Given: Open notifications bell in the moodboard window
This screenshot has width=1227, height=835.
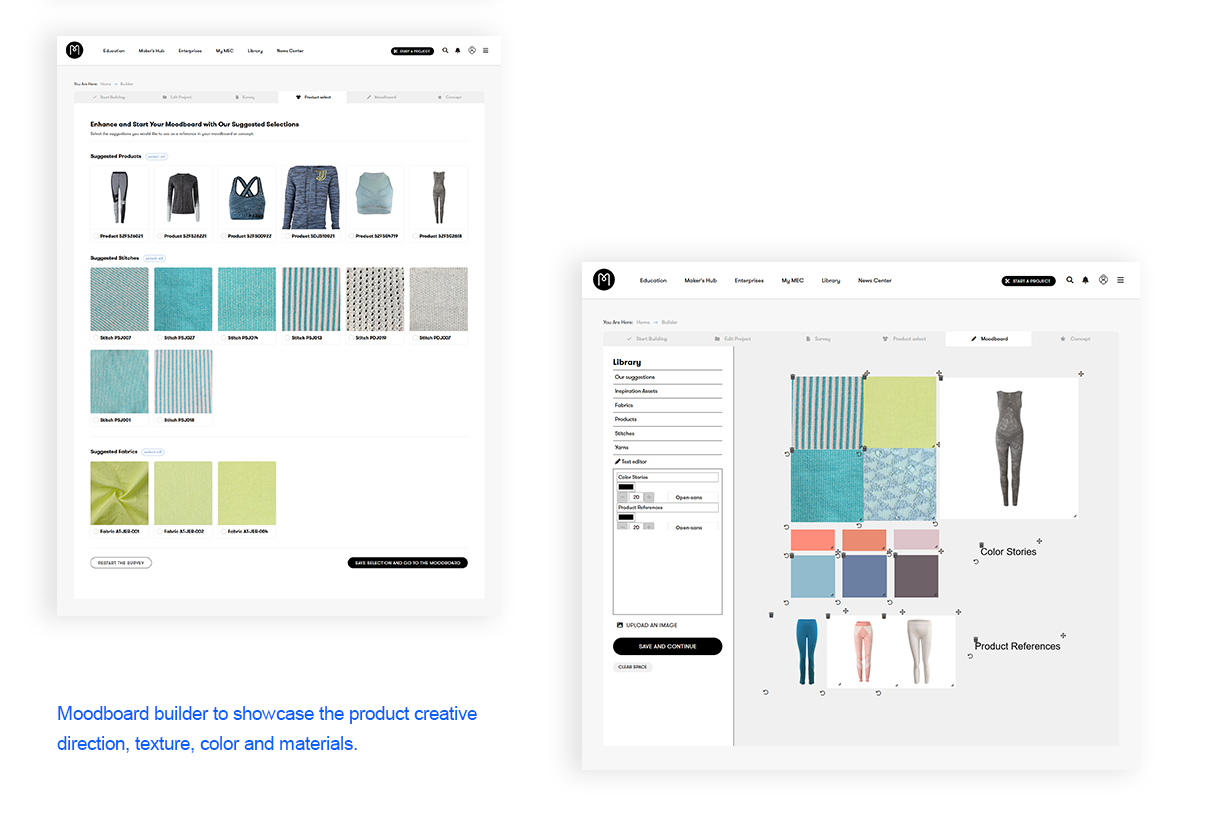Looking at the screenshot, I should (x=1086, y=281).
